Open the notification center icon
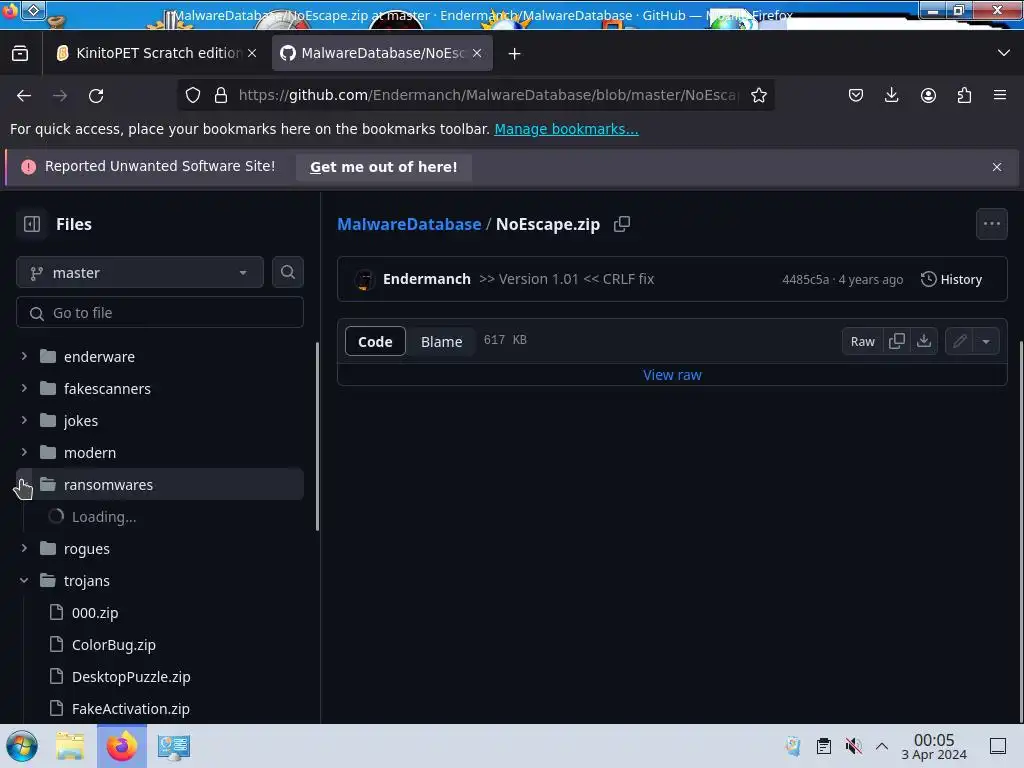The image size is (1024, 768). (998, 746)
